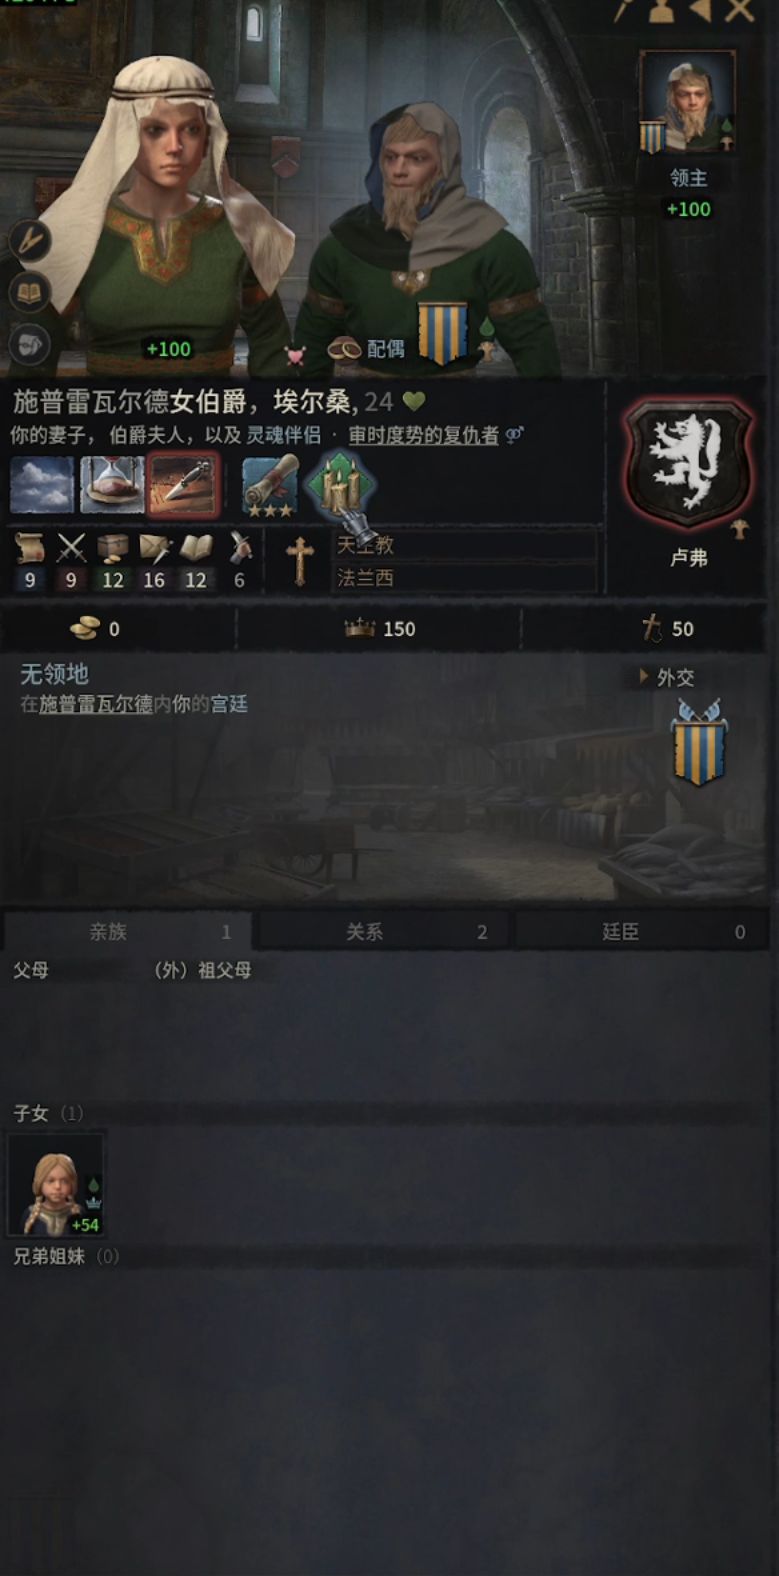Expand the 外交 diplomacy section
This screenshot has width=779, height=1576.
666,677
